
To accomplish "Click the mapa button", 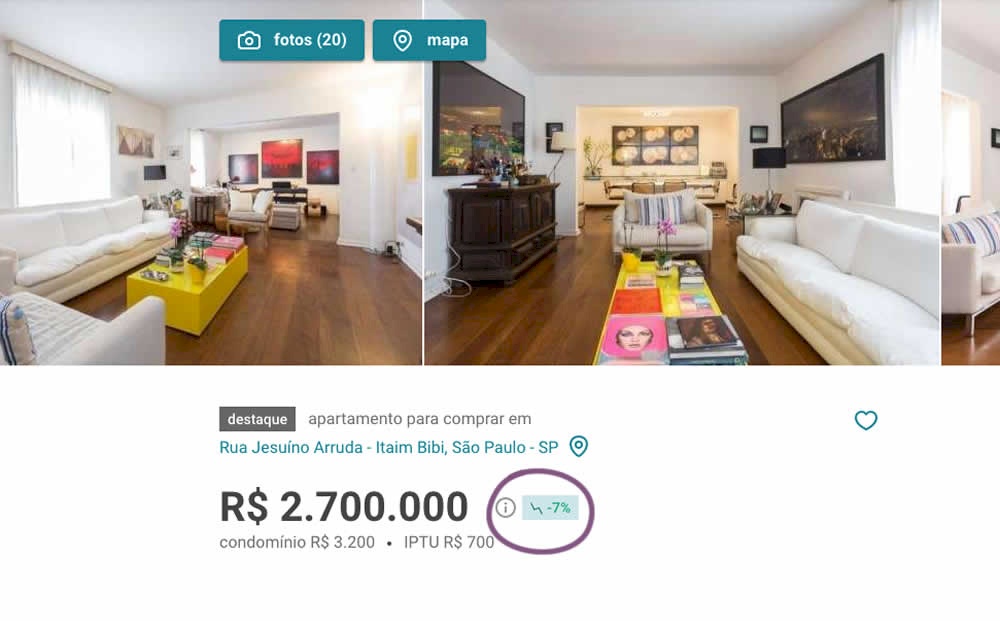I will click(x=429, y=40).
